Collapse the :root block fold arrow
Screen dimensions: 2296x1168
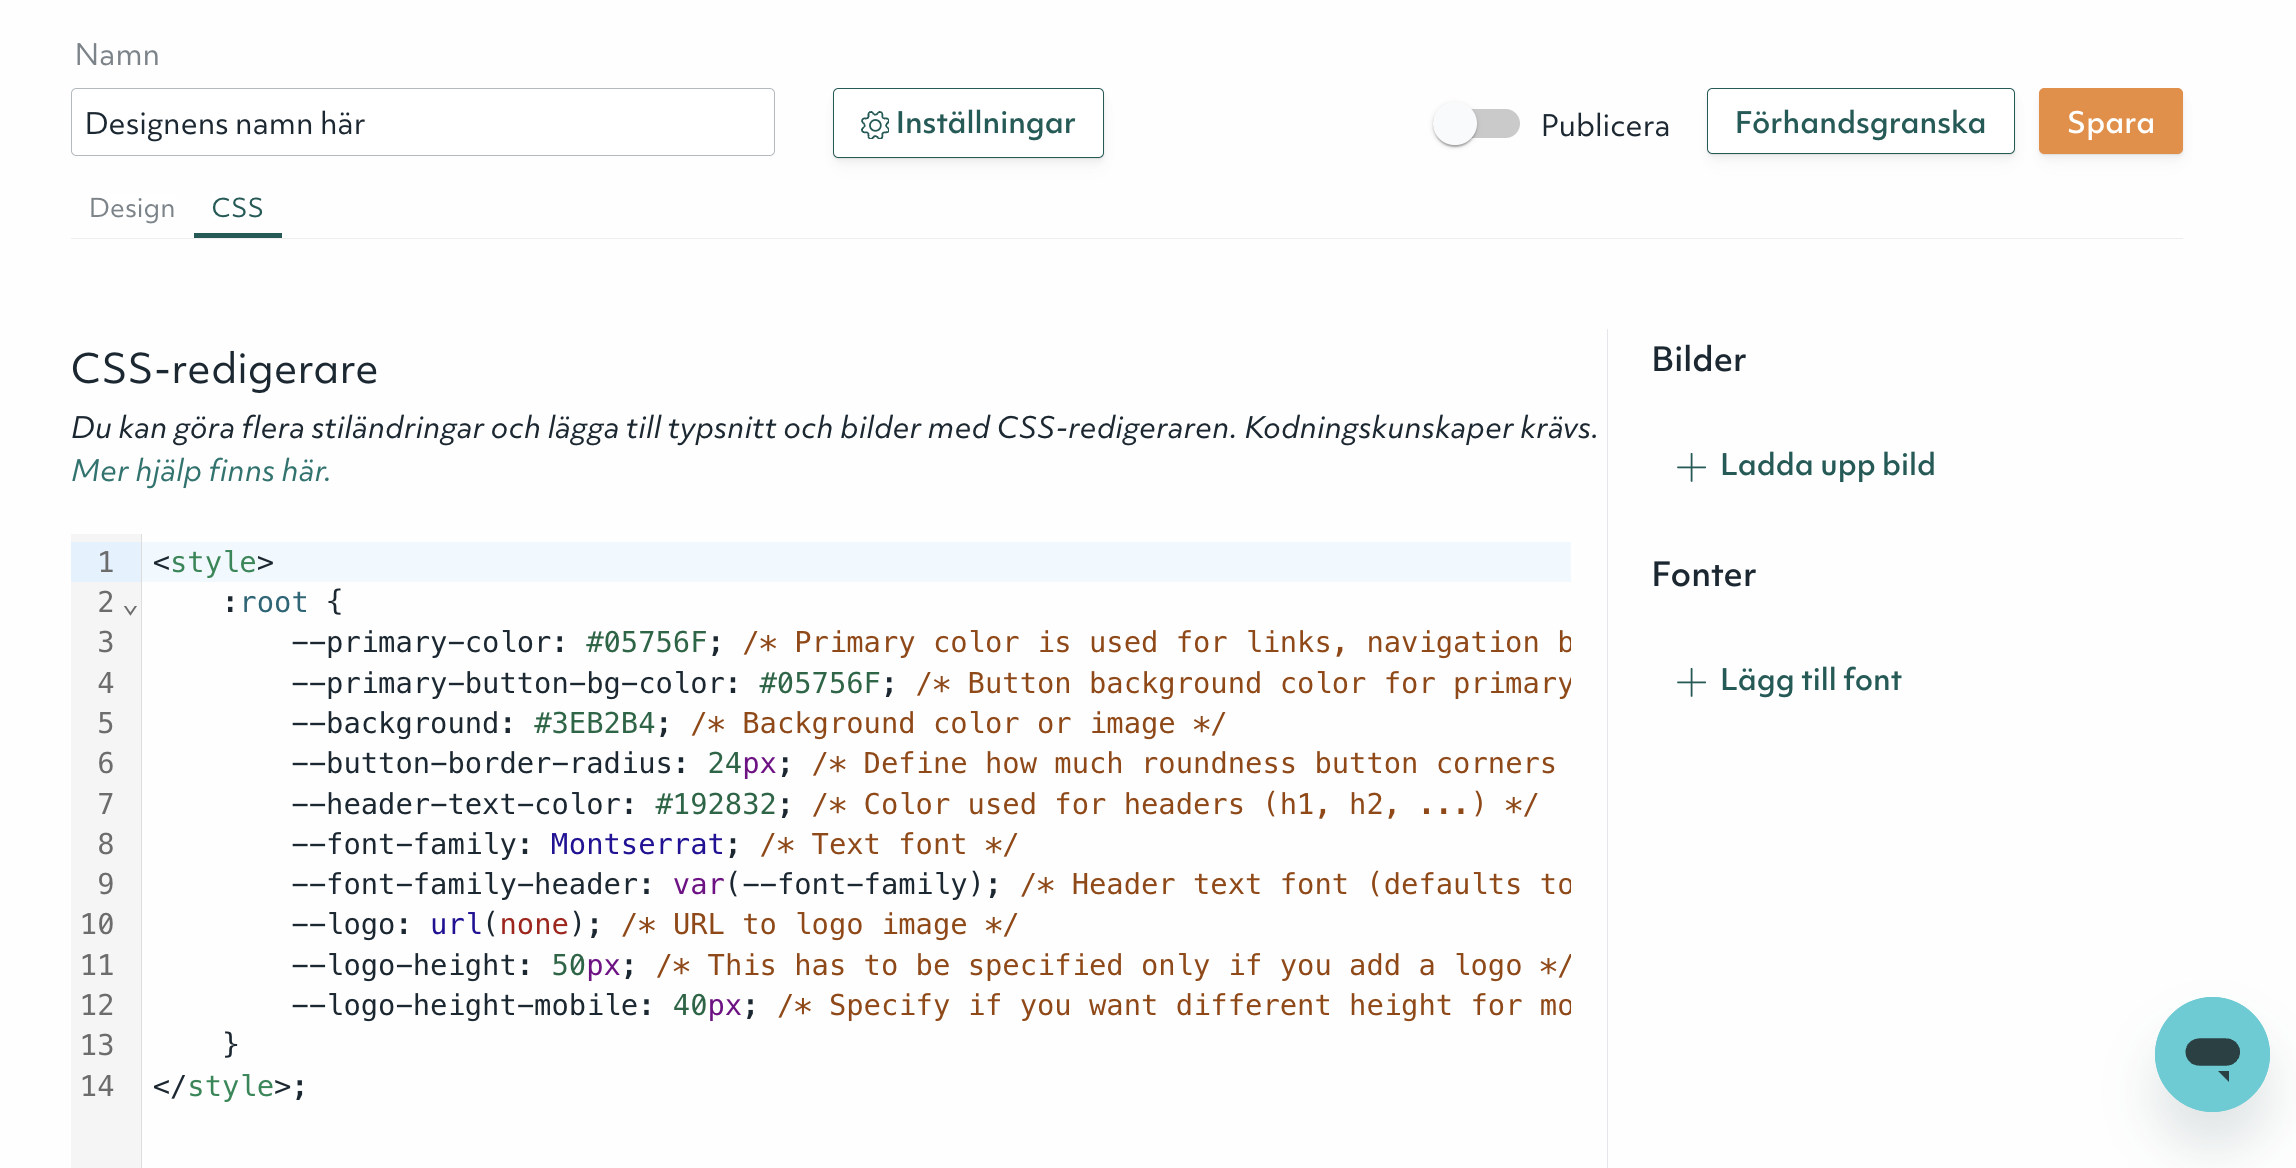[130, 608]
